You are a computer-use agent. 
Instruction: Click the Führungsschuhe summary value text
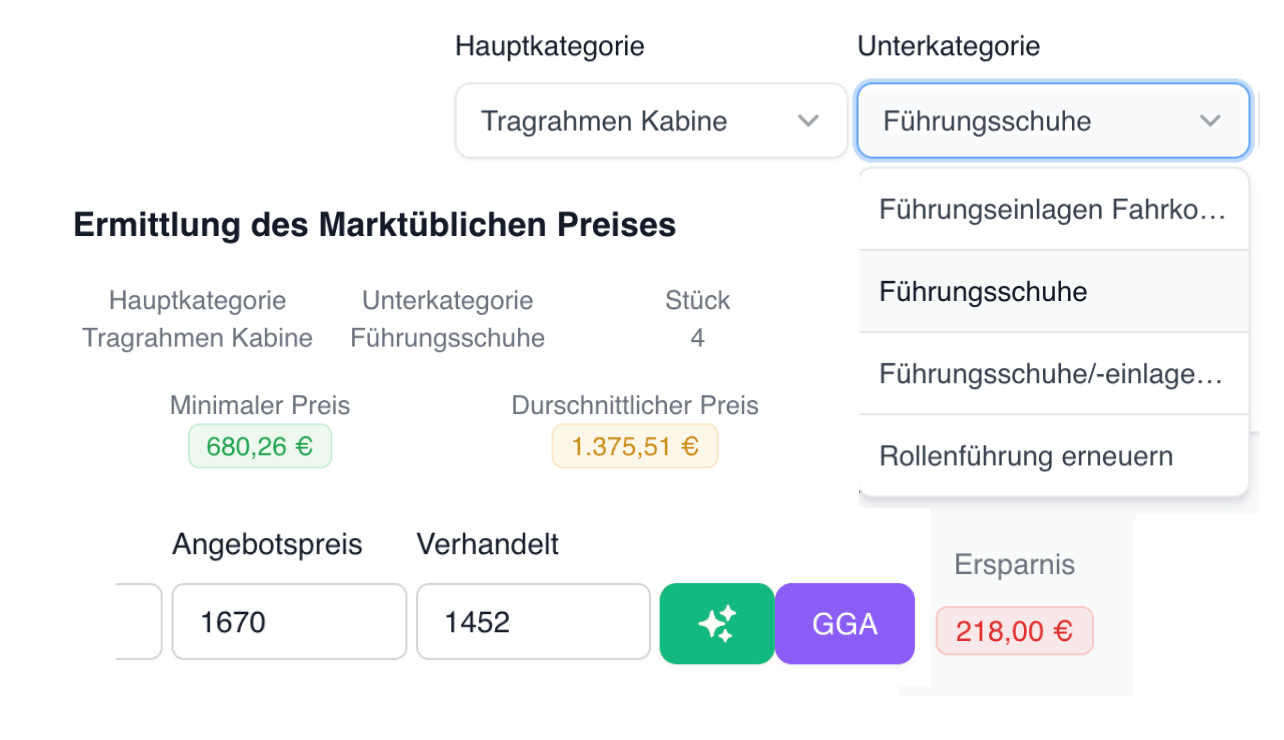[447, 338]
